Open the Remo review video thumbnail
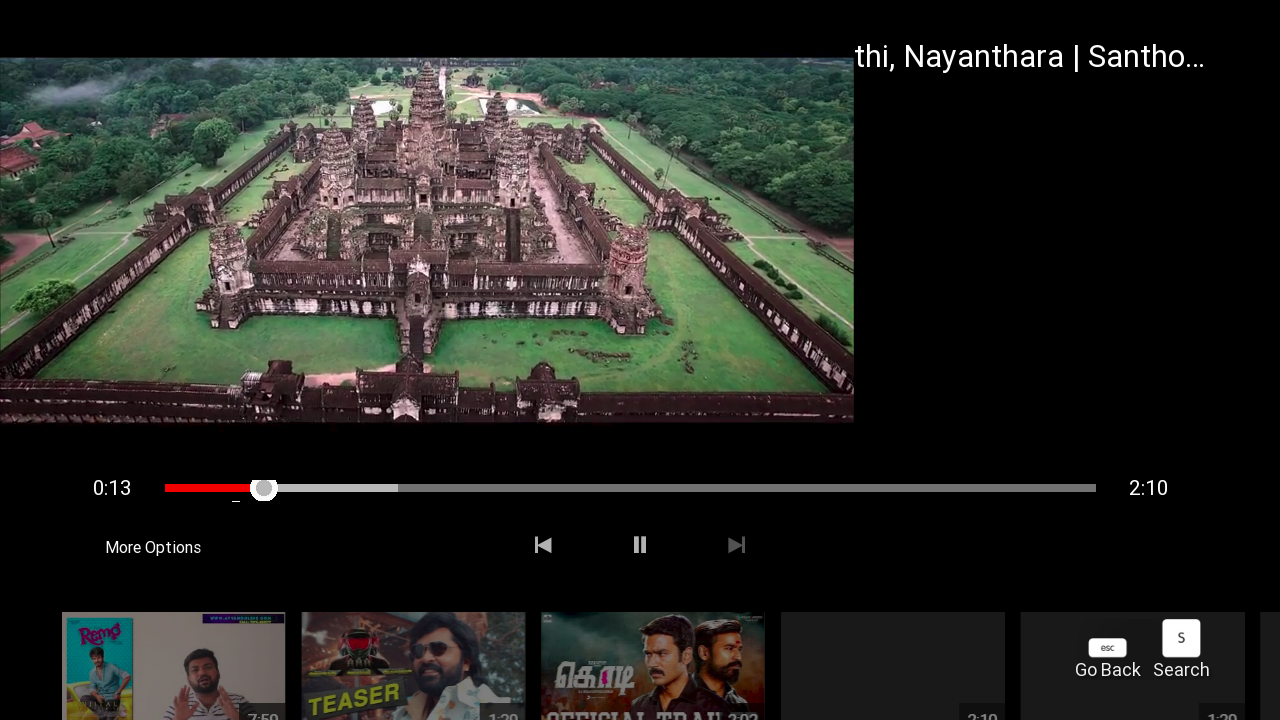1280x720 pixels. (173, 666)
